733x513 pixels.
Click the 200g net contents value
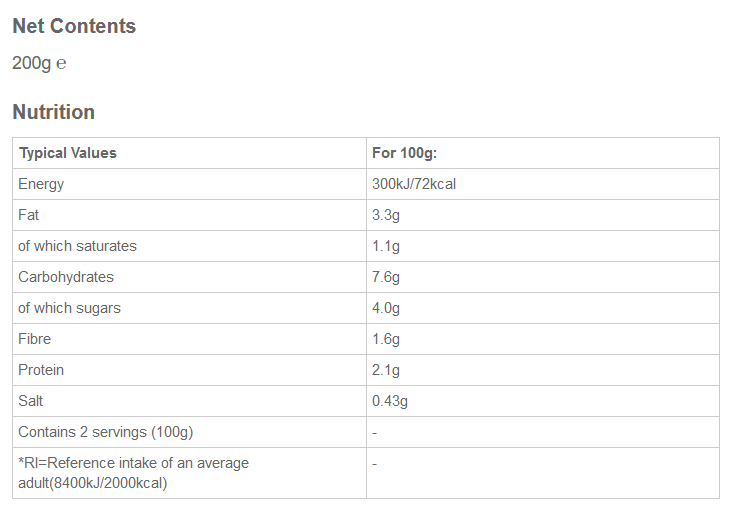(x=32, y=63)
